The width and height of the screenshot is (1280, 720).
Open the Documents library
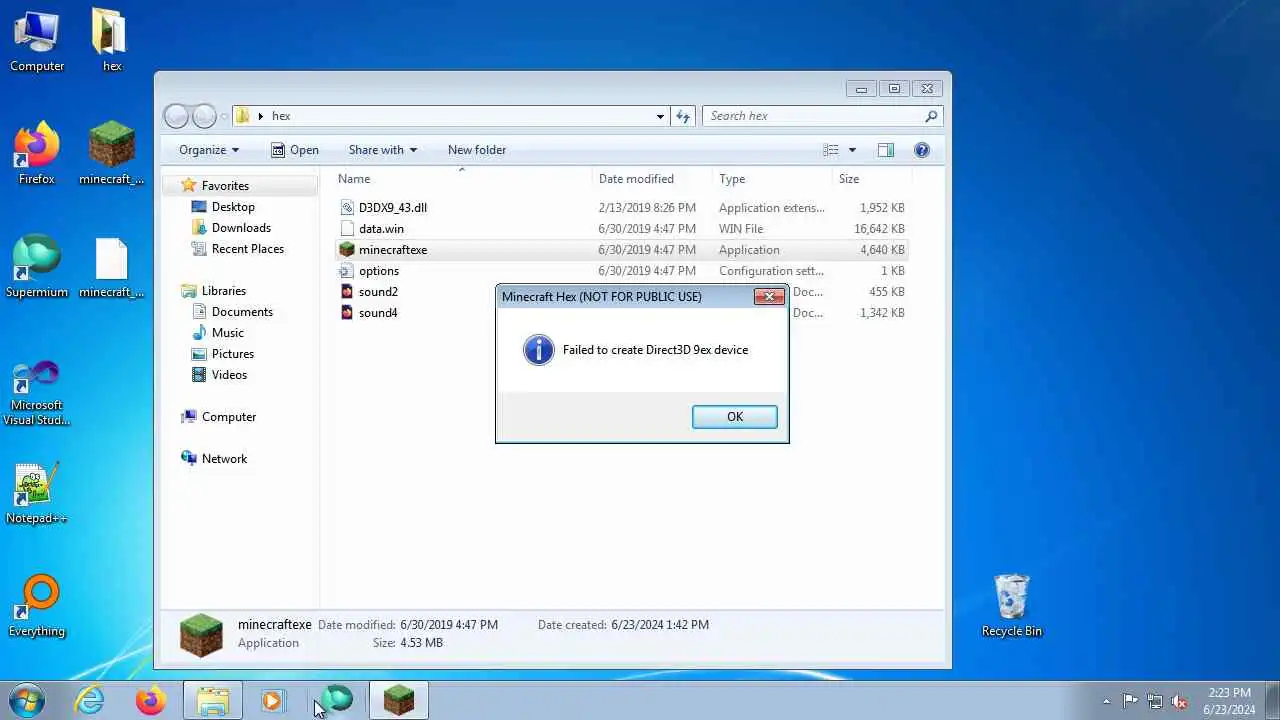tap(242, 312)
